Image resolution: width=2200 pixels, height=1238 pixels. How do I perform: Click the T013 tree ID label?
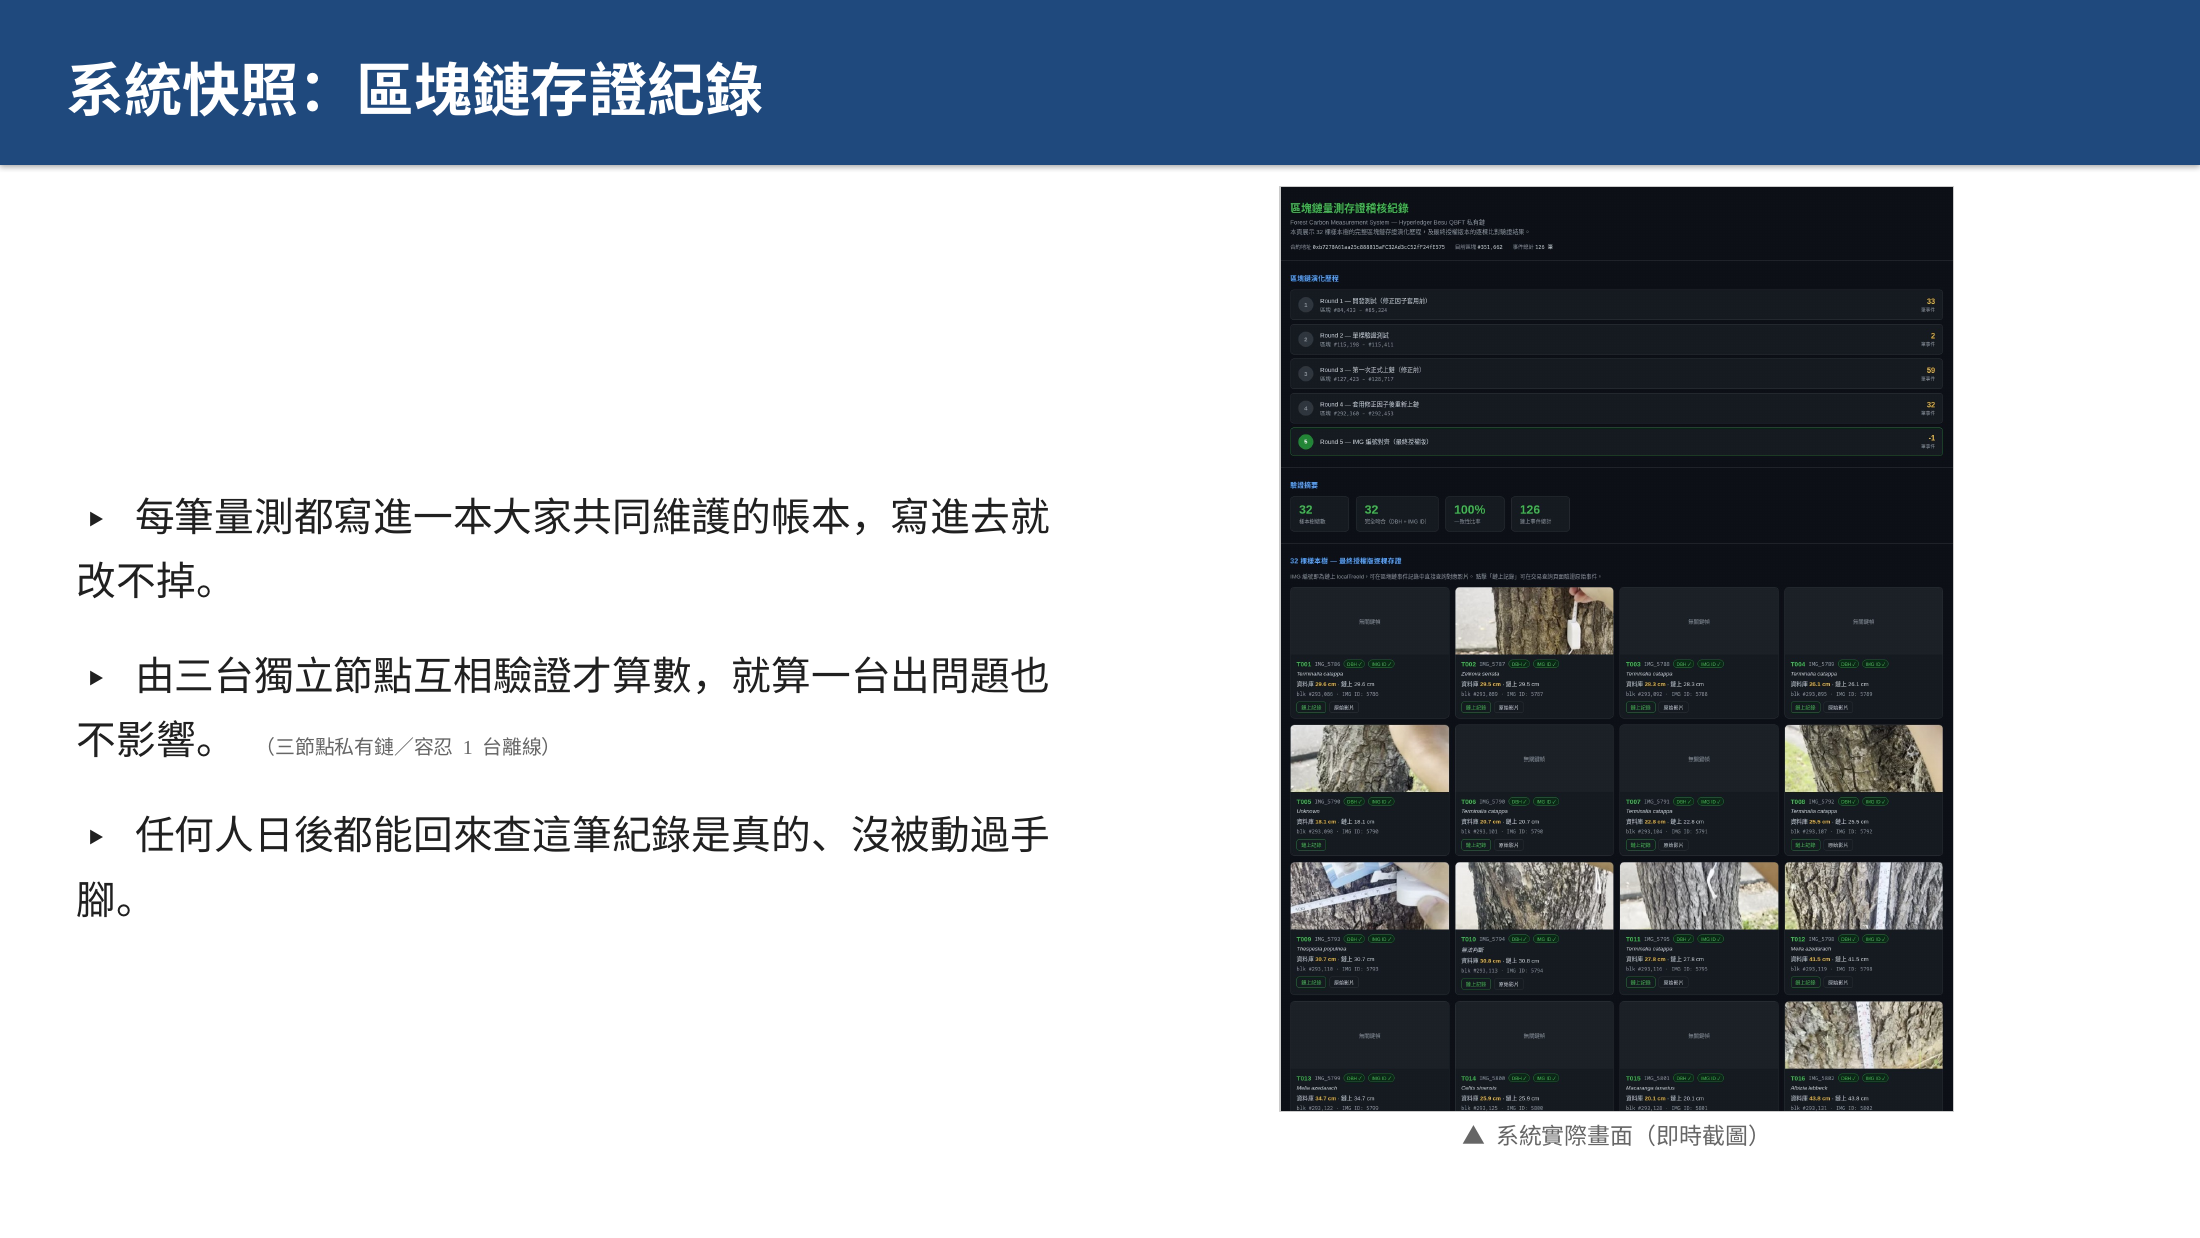pos(1304,1078)
